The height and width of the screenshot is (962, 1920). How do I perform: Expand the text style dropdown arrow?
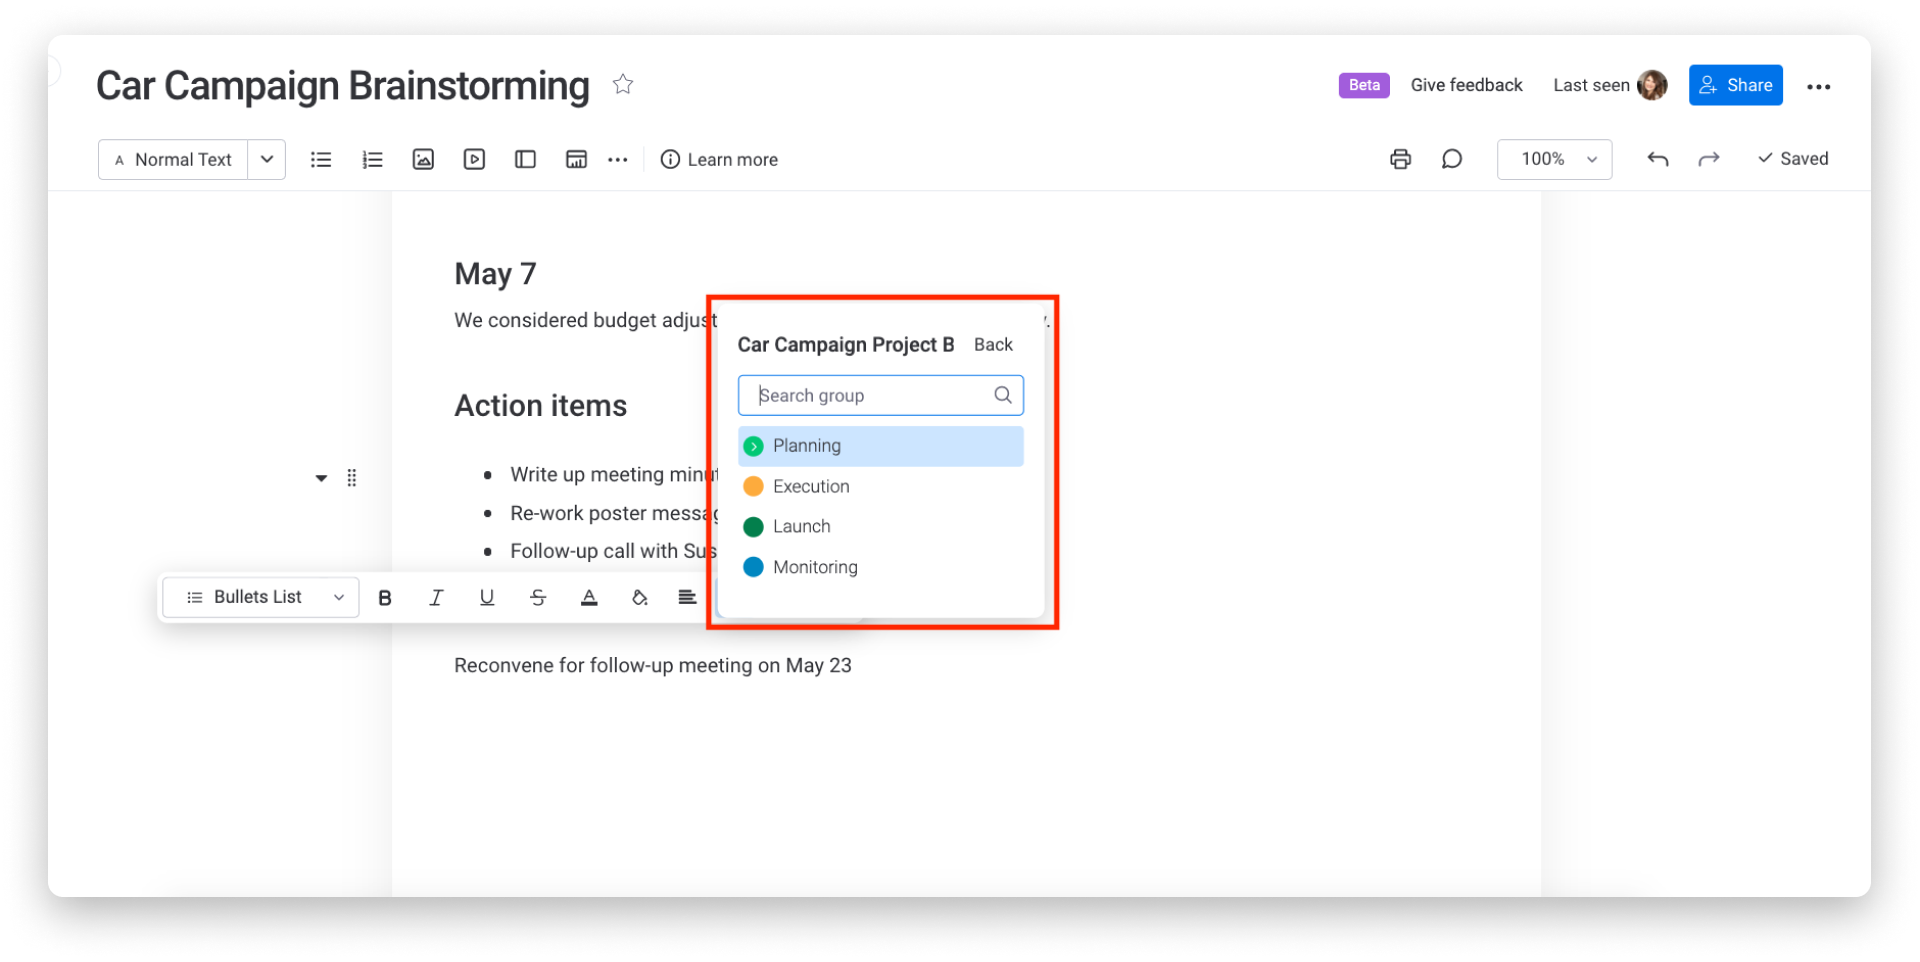point(267,160)
